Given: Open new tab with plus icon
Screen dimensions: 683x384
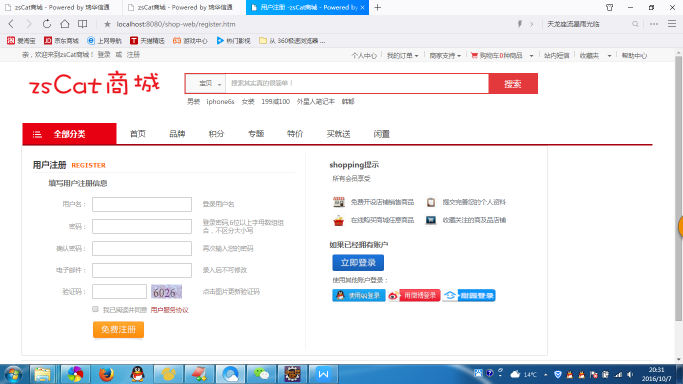Looking at the screenshot, I should click(x=378, y=7).
